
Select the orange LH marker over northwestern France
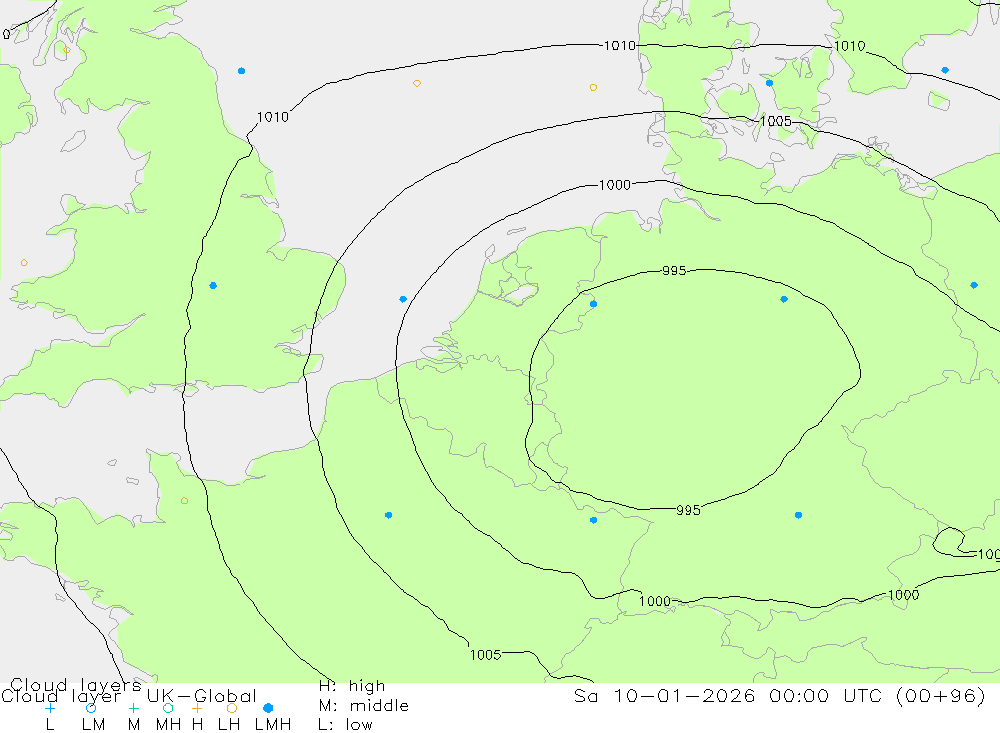(x=184, y=501)
